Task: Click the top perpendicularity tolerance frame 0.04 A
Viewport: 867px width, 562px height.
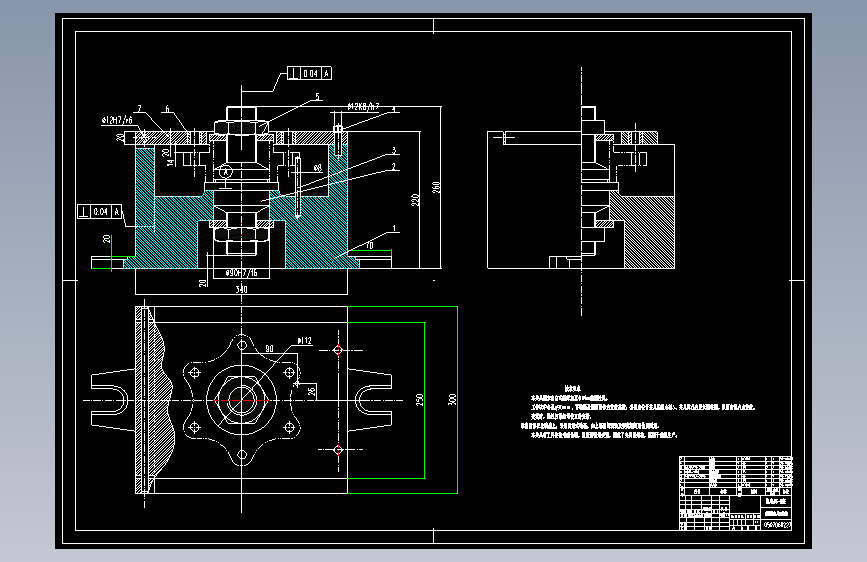Action: [310, 74]
